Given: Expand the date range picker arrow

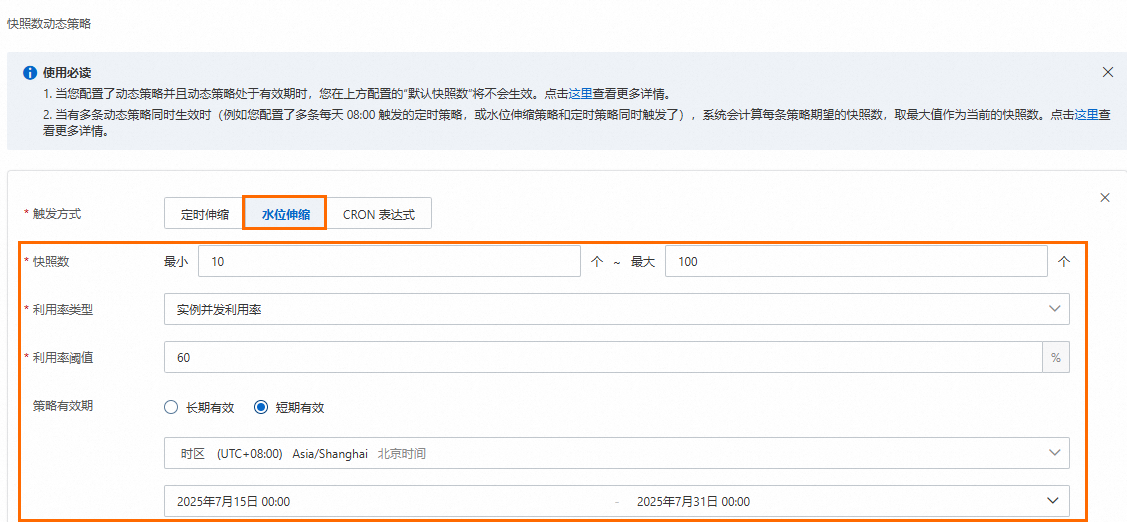Looking at the screenshot, I should pos(1054,501).
